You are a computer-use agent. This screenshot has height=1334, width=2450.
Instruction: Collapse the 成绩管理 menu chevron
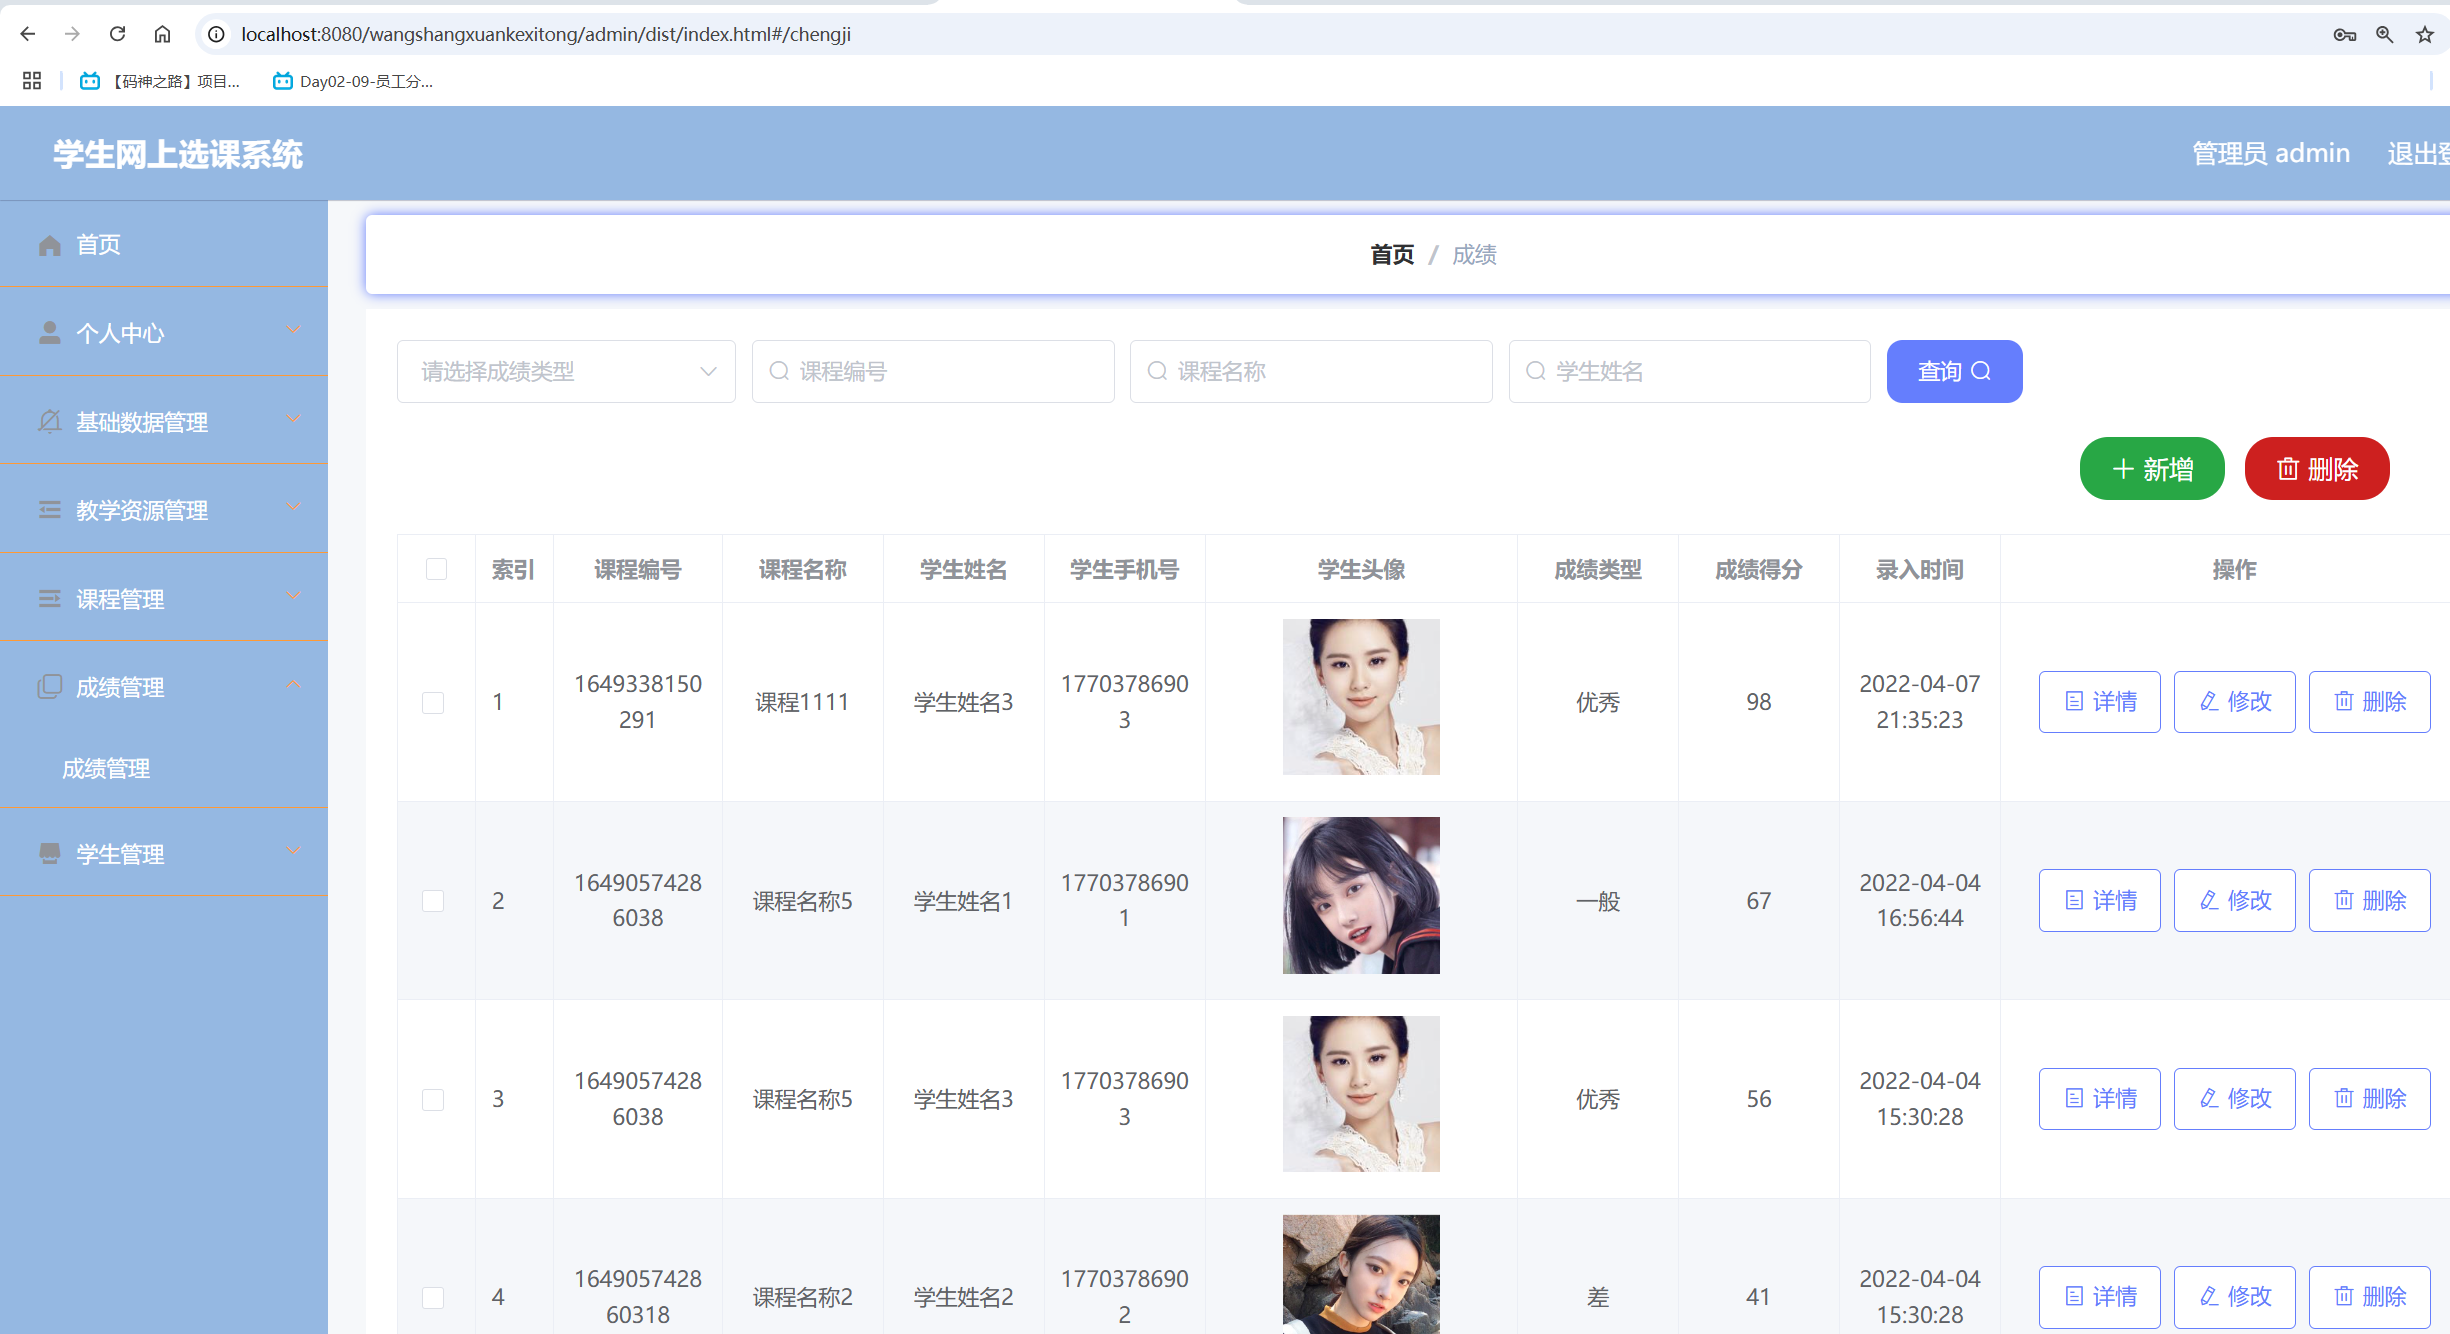[x=293, y=685]
